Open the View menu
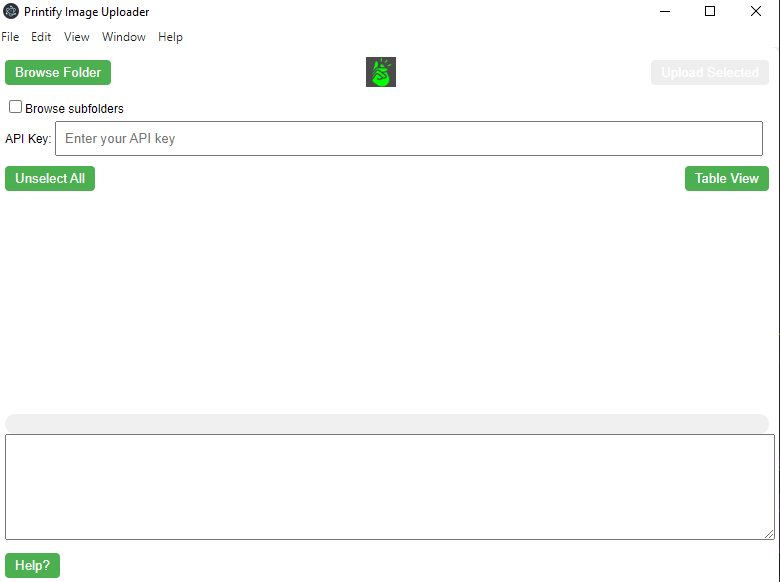The image size is (780, 582). tap(77, 37)
